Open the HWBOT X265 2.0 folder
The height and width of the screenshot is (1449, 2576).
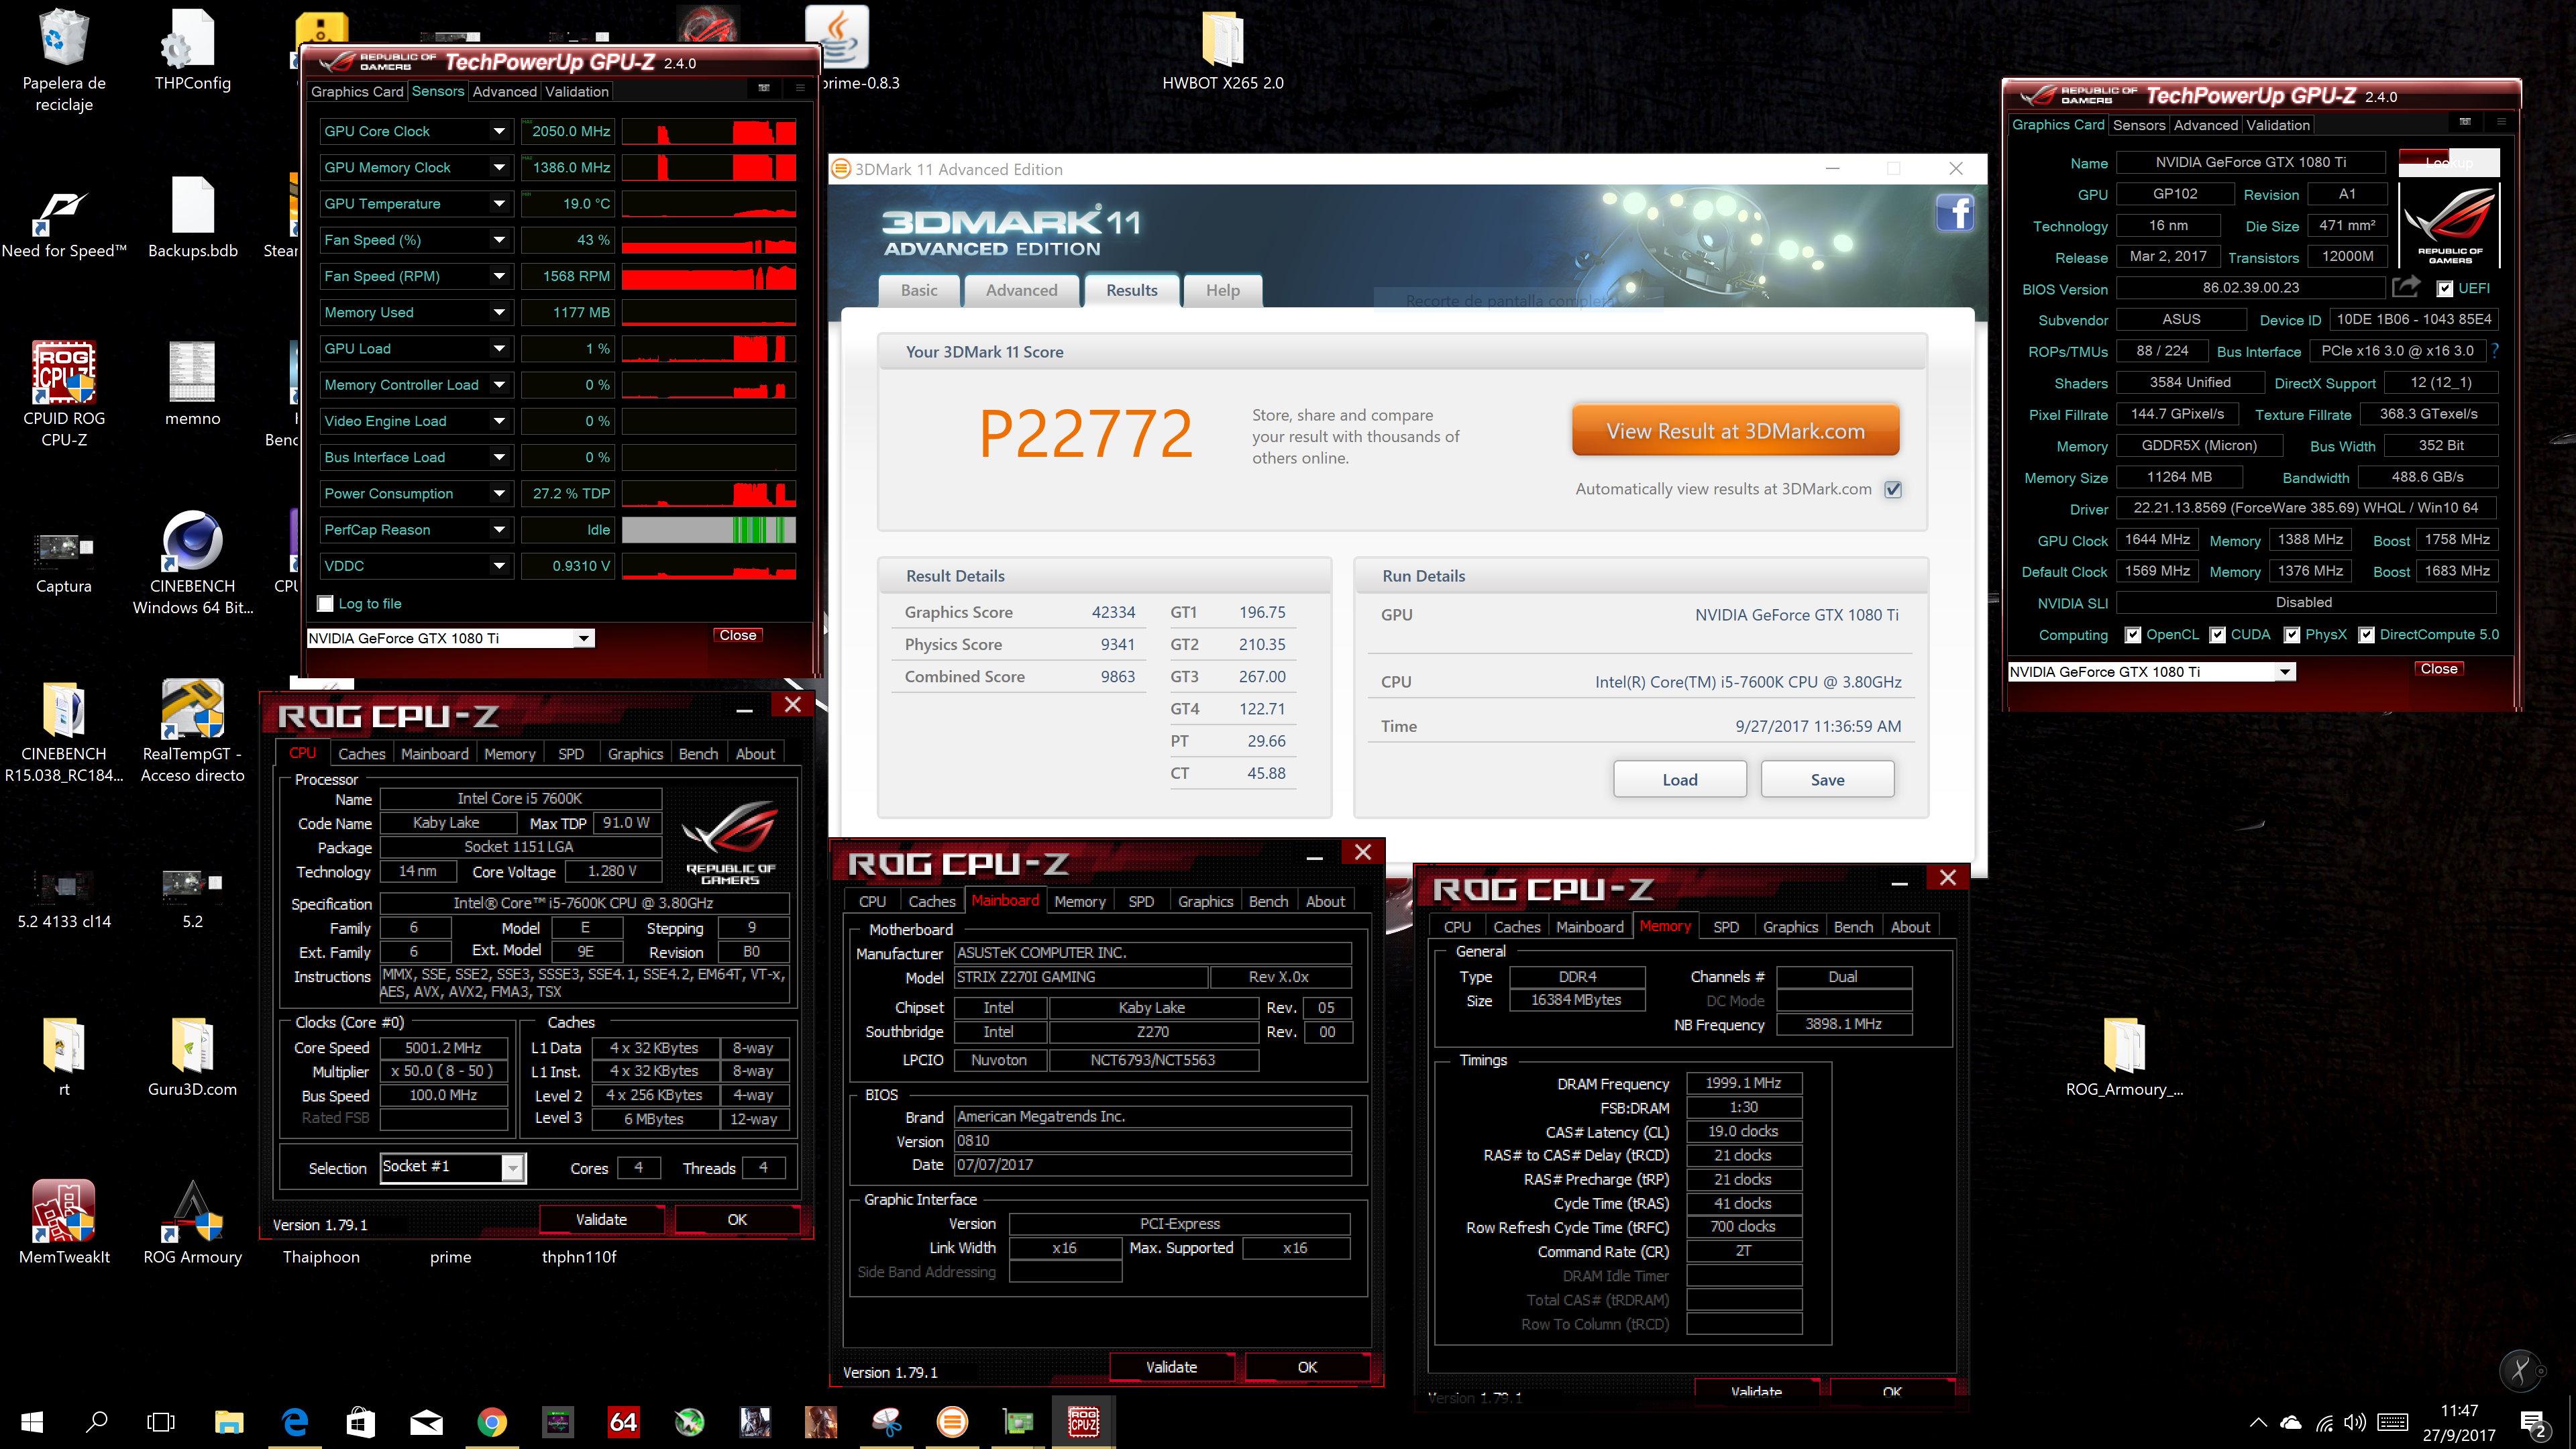coord(1222,50)
